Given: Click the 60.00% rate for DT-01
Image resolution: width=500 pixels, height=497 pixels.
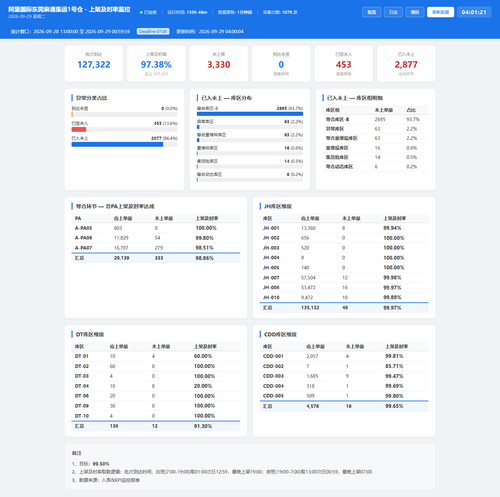Looking at the screenshot, I should pyautogui.click(x=203, y=356).
